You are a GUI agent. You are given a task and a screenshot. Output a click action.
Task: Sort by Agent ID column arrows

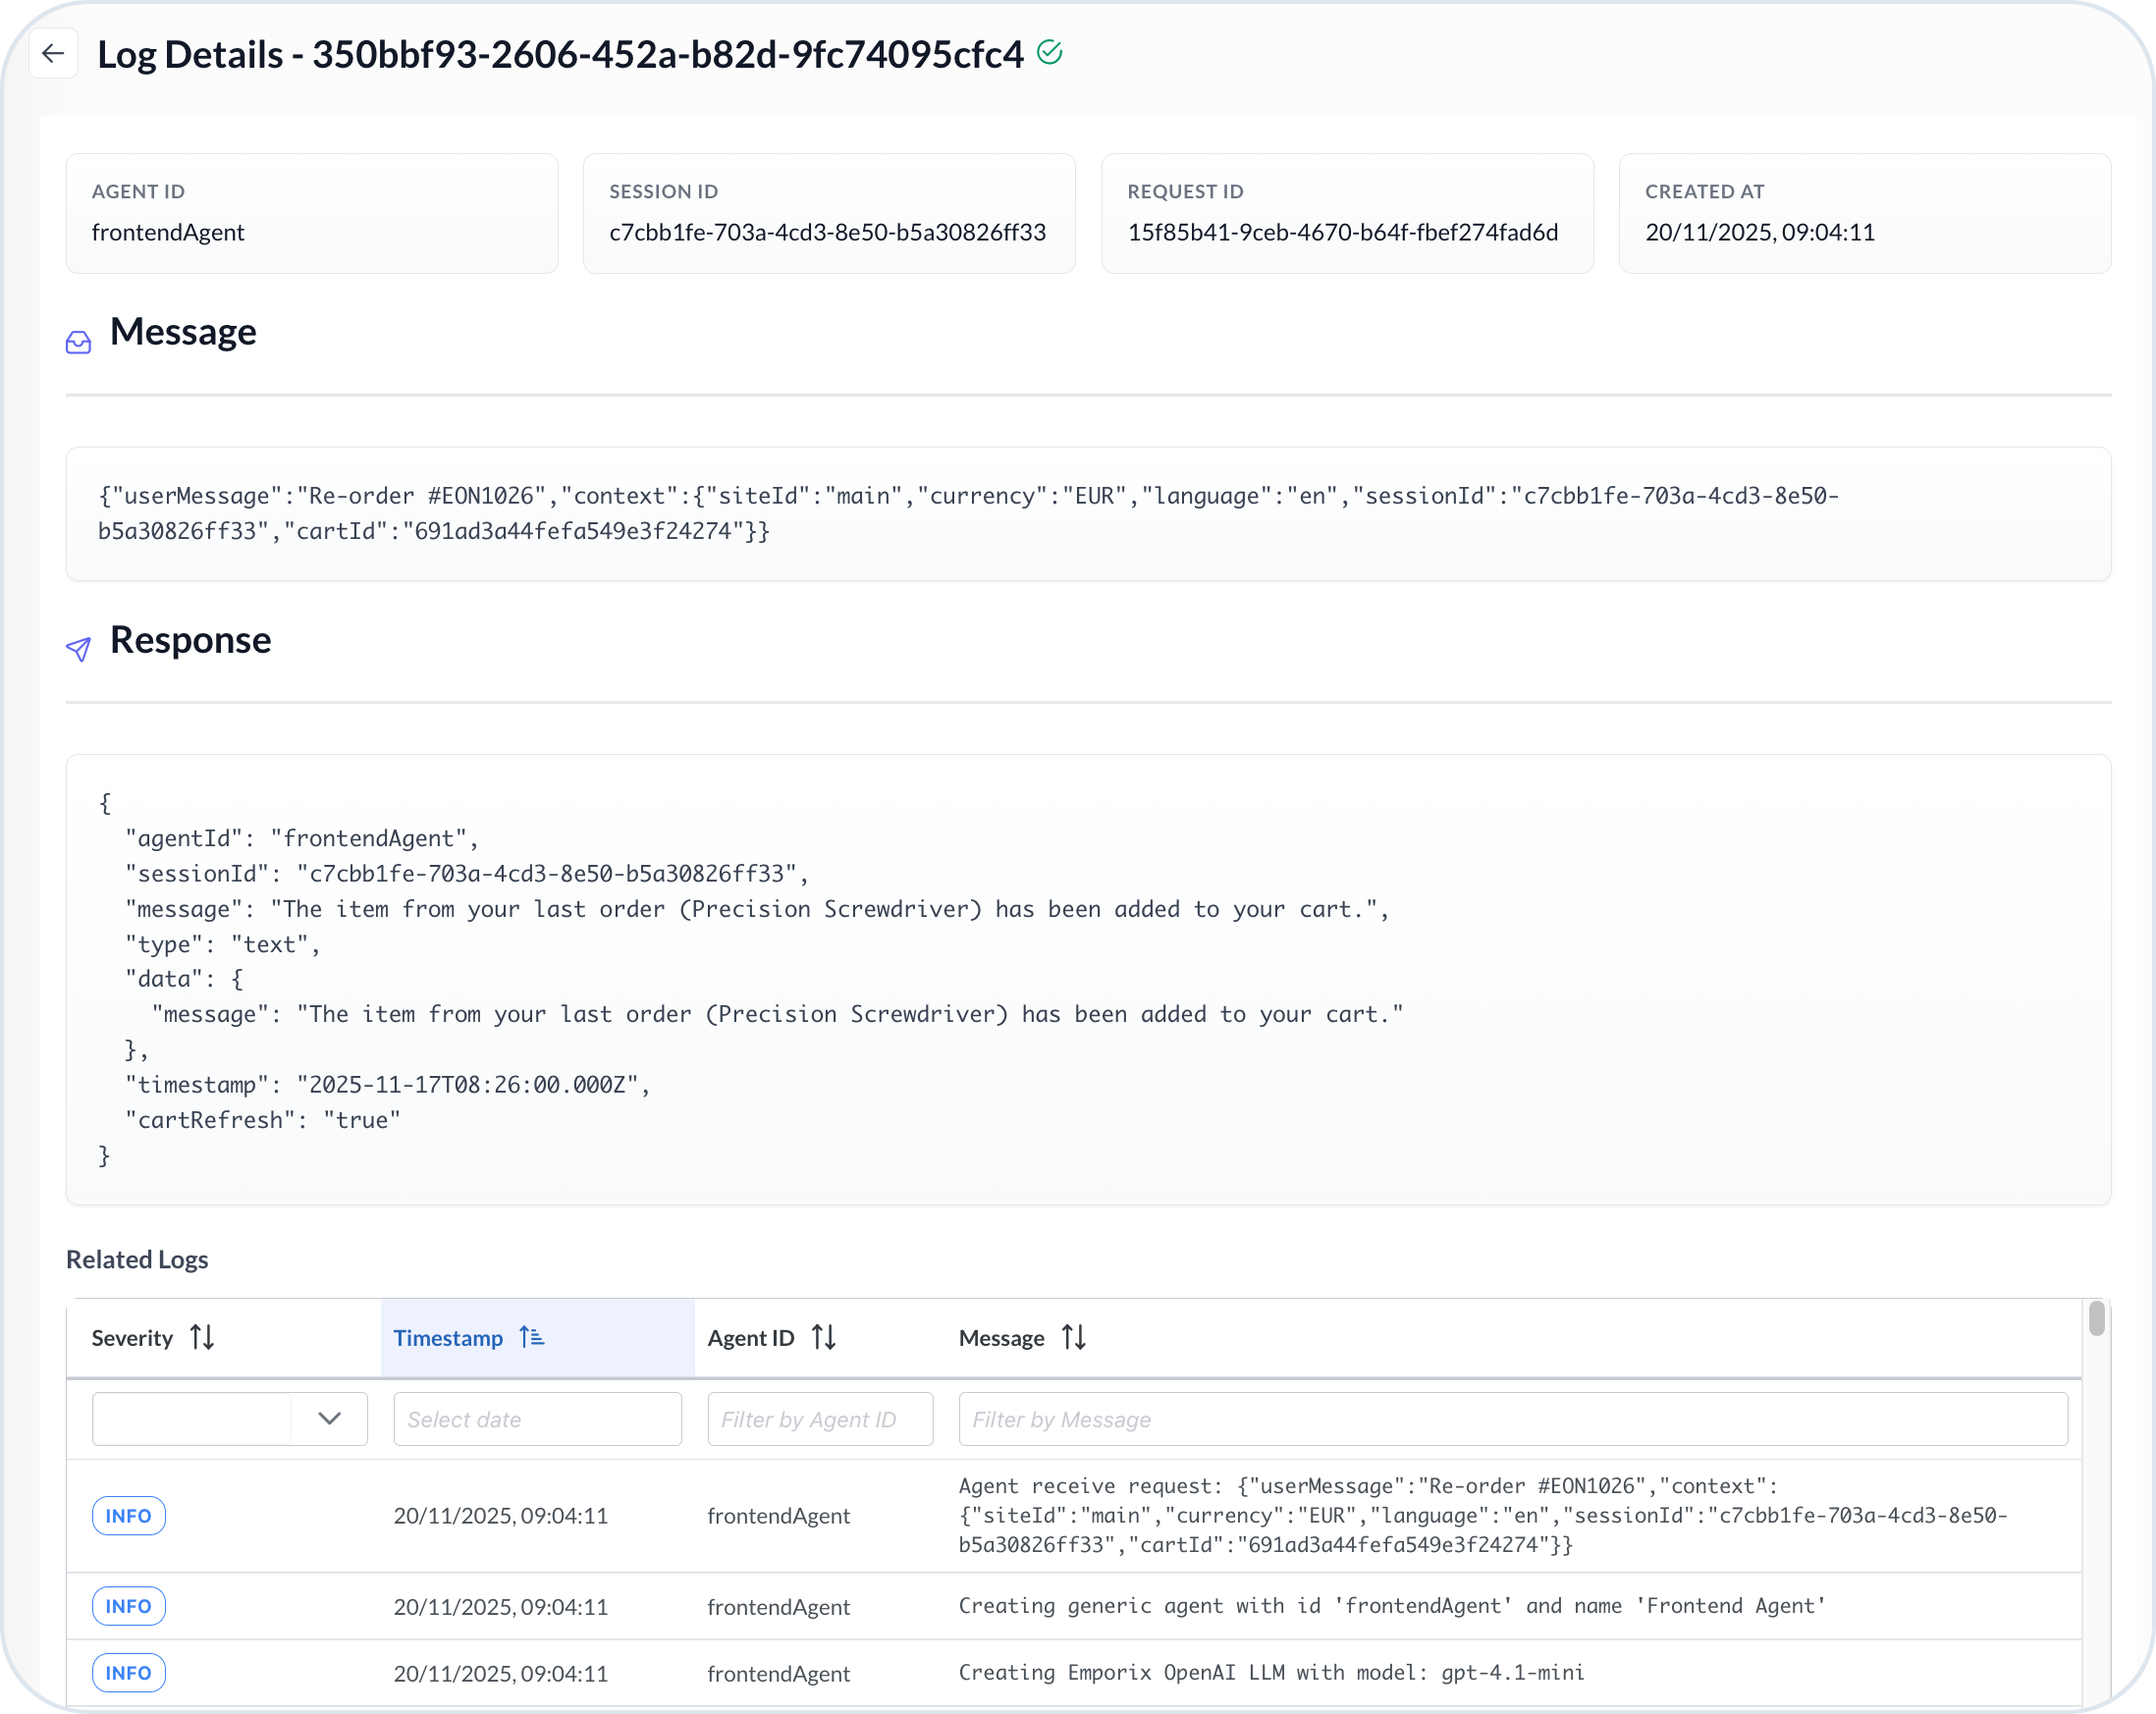click(824, 1337)
